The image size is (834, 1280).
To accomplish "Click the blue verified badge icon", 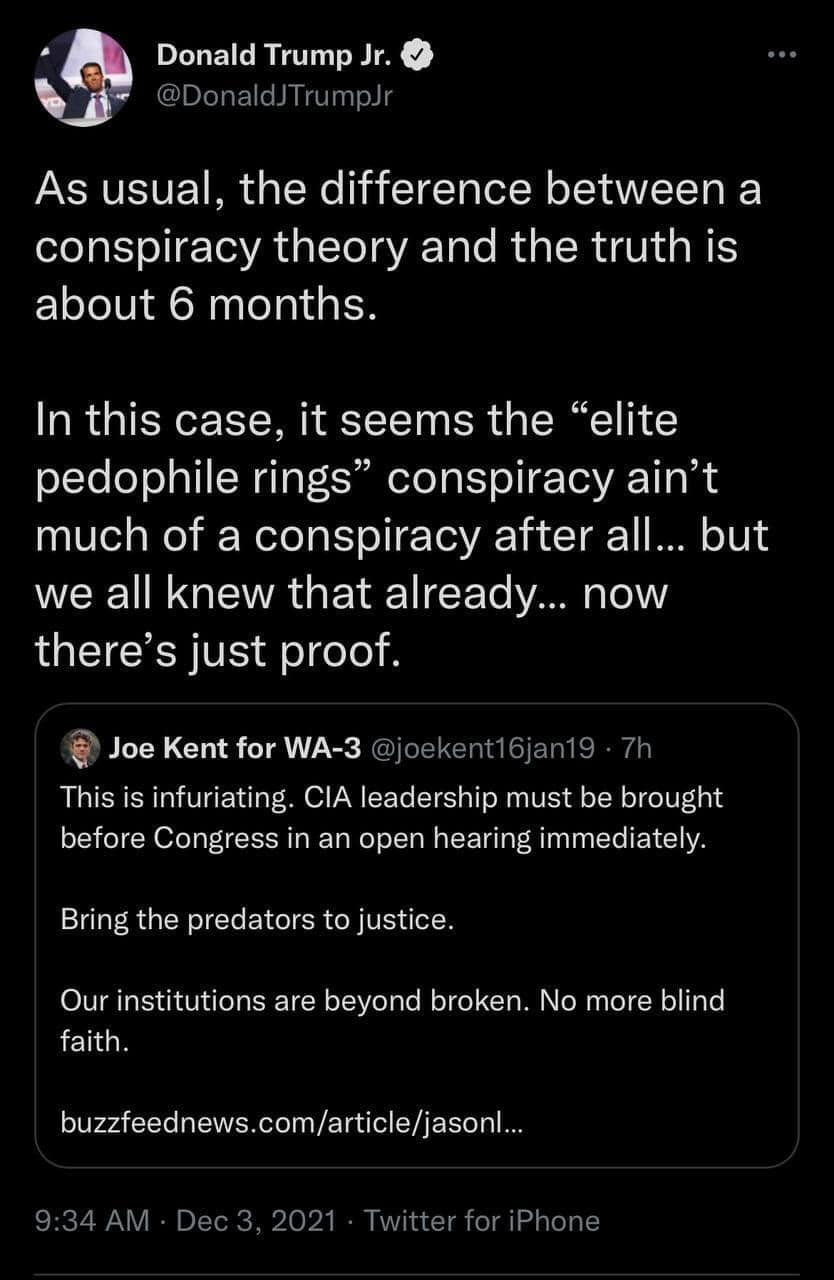I will (x=416, y=59).
